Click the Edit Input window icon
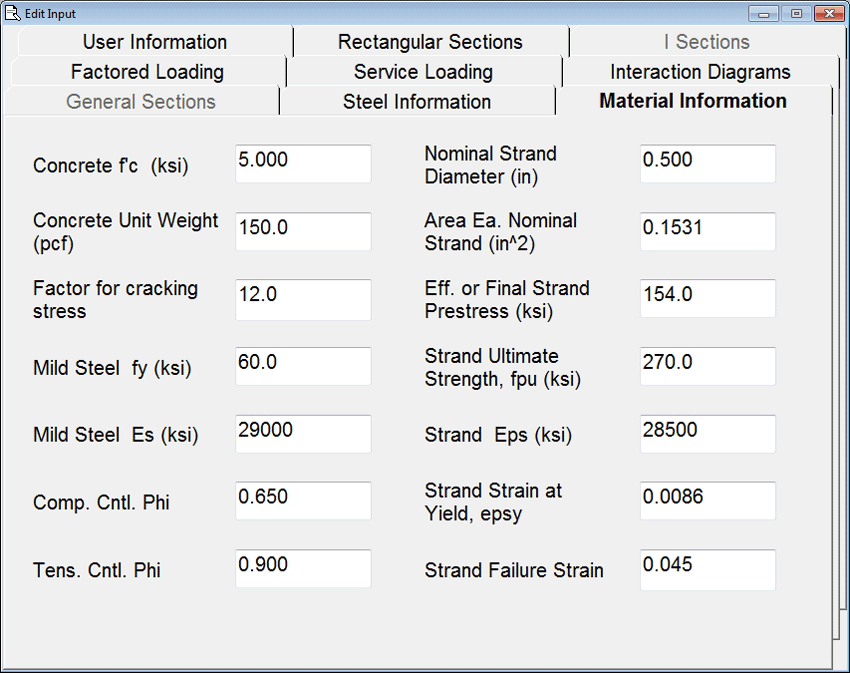Screen dimensions: 850x673 coord(13,13)
